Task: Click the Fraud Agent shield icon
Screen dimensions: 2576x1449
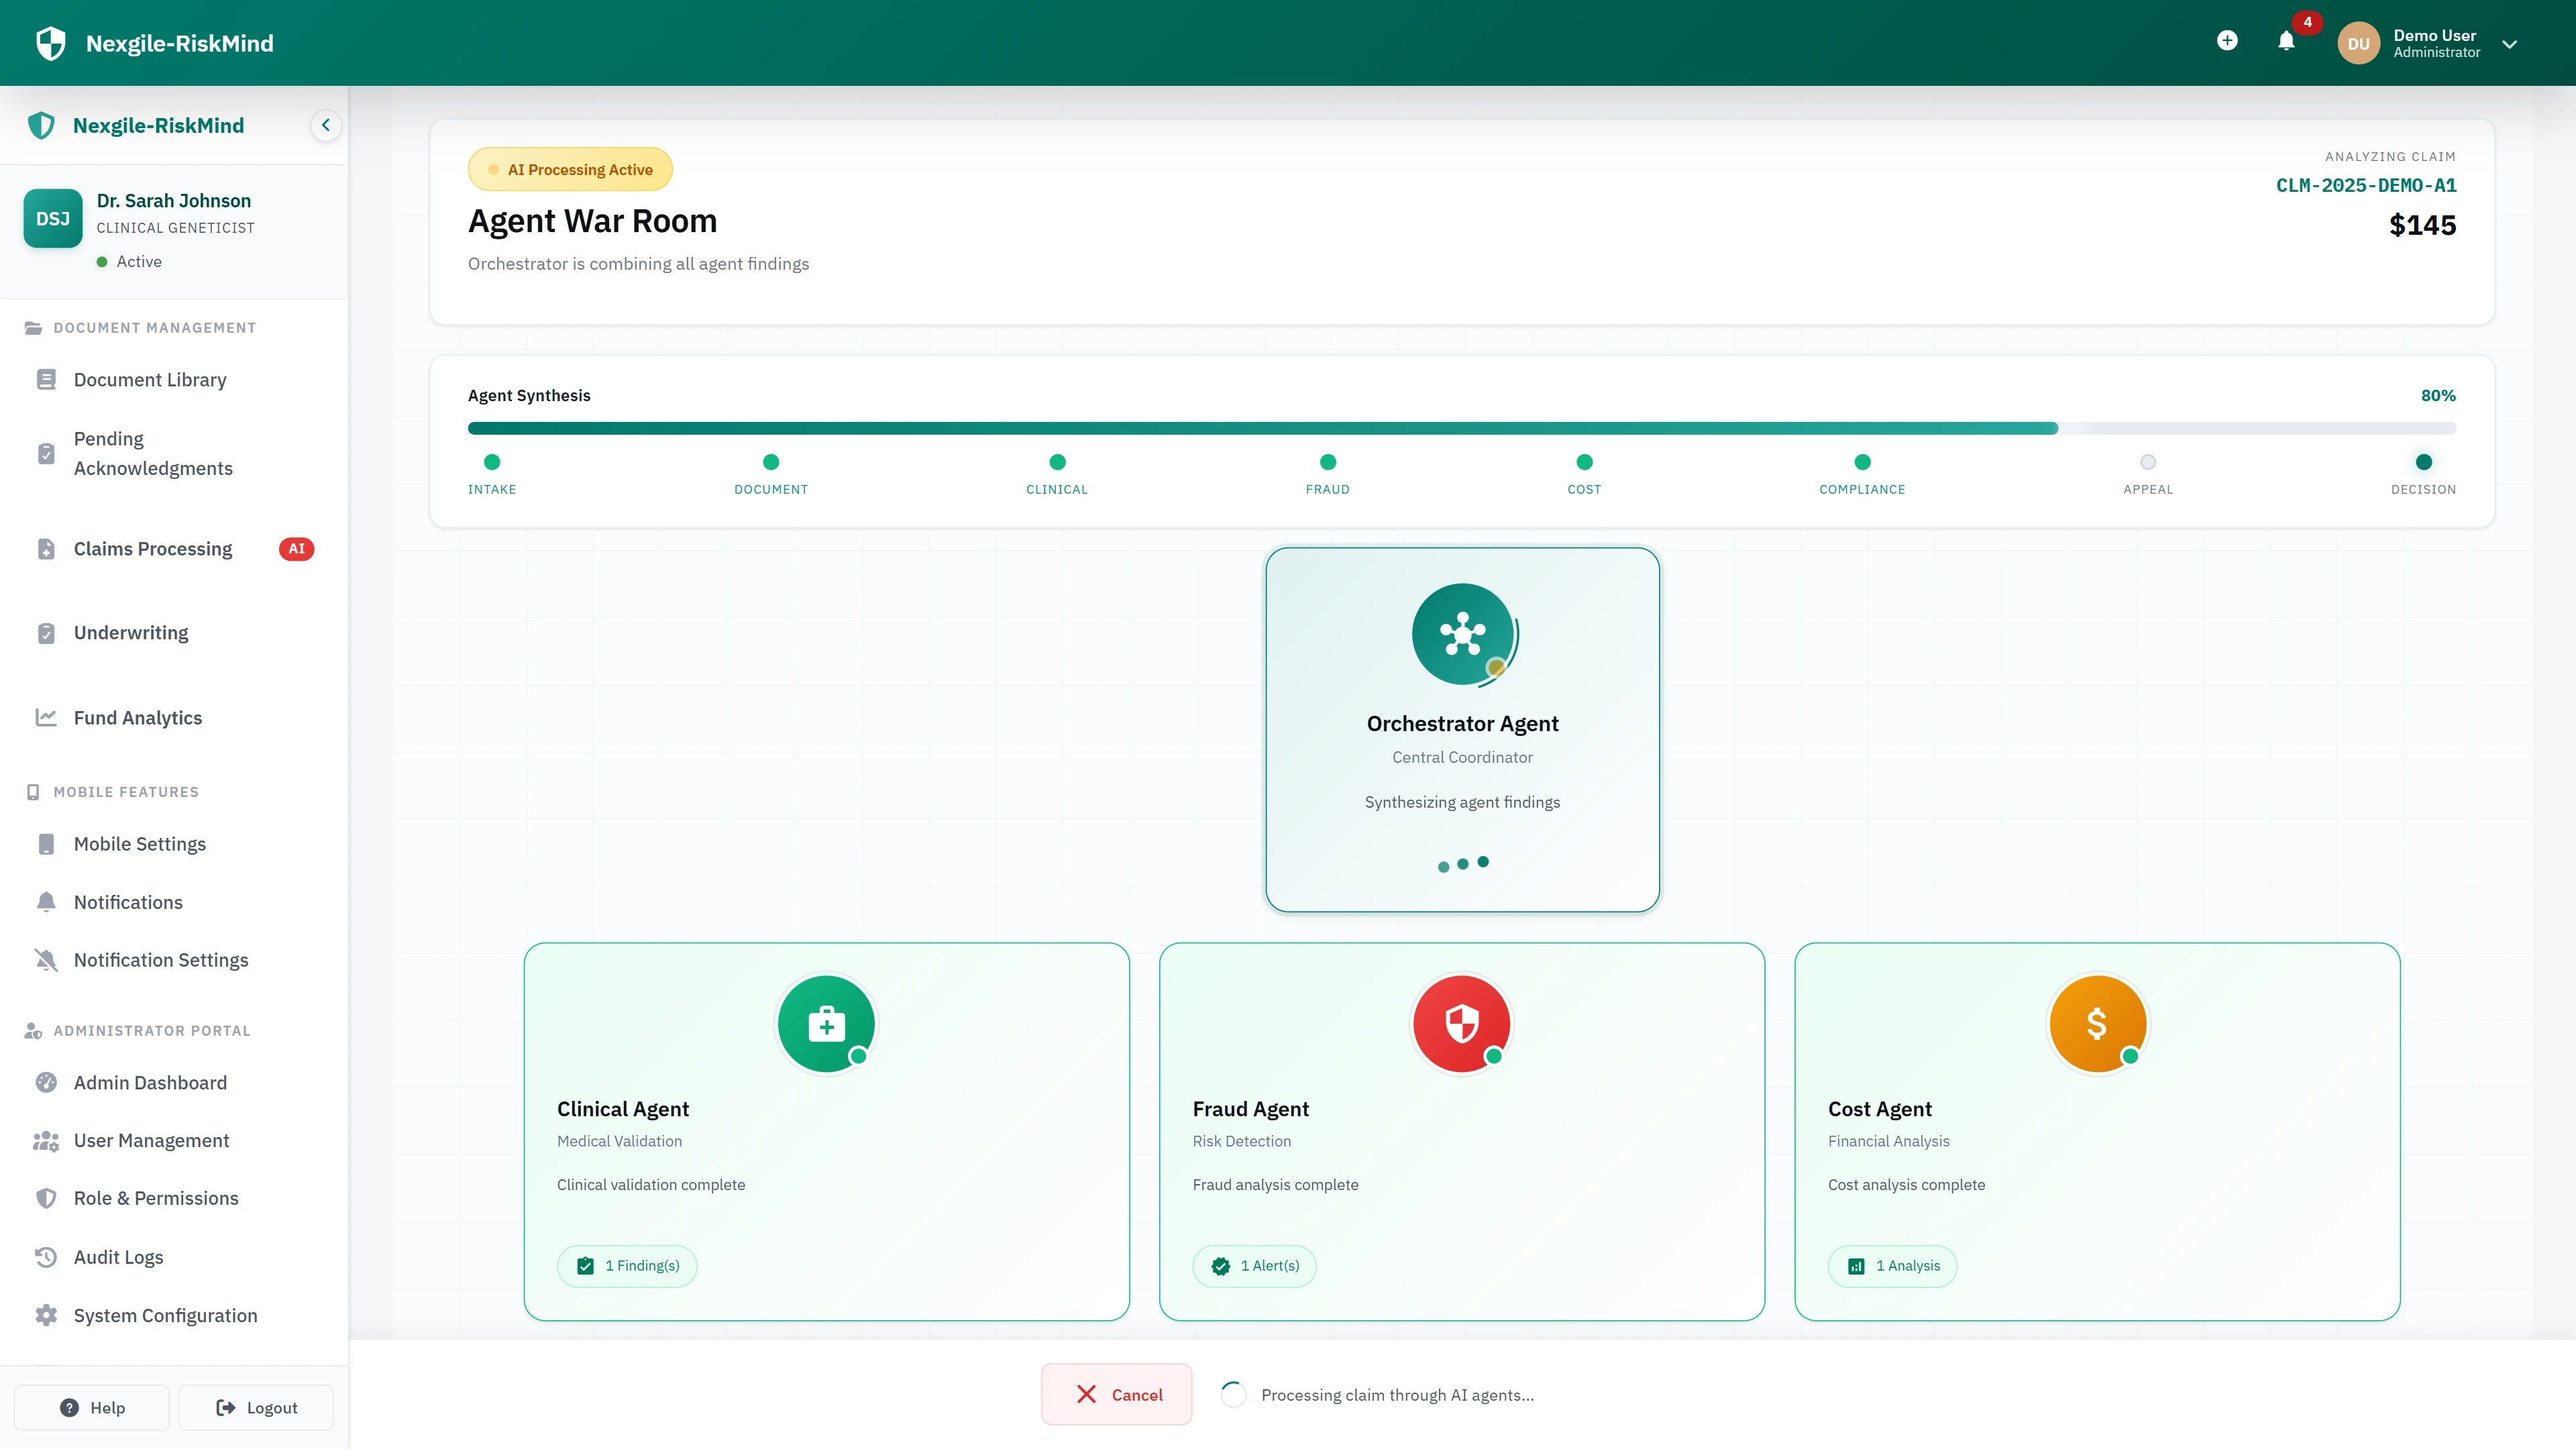Action: pos(1462,1023)
